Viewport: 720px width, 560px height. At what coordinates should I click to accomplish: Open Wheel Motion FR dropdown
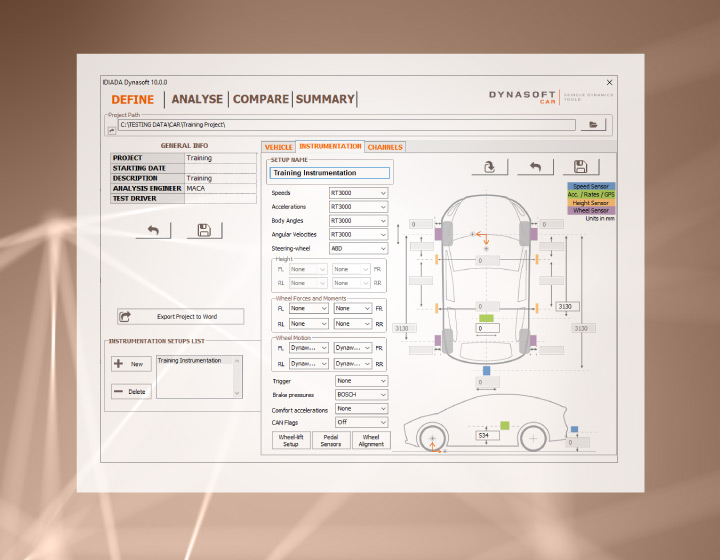pyautogui.click(x=353, y=348)
